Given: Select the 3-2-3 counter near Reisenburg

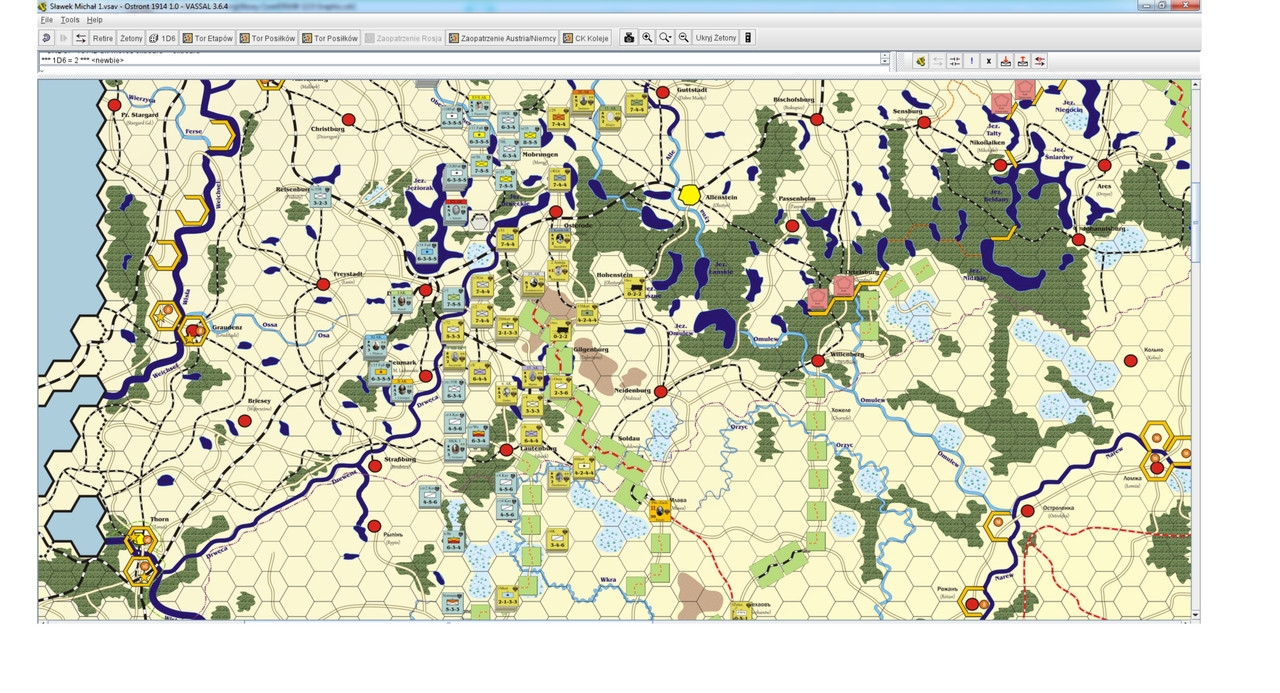Looking at the screenshot, I should (x=320, y=196).
